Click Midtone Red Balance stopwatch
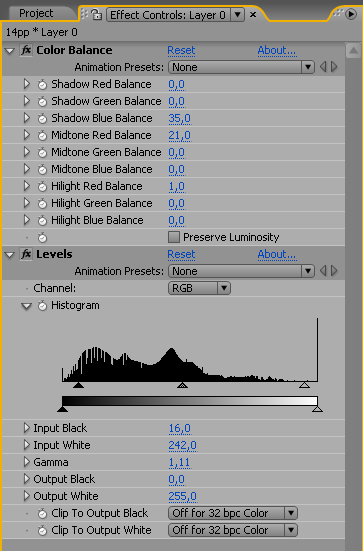Viewport: 363px width, 551px height. click(42, 136)
